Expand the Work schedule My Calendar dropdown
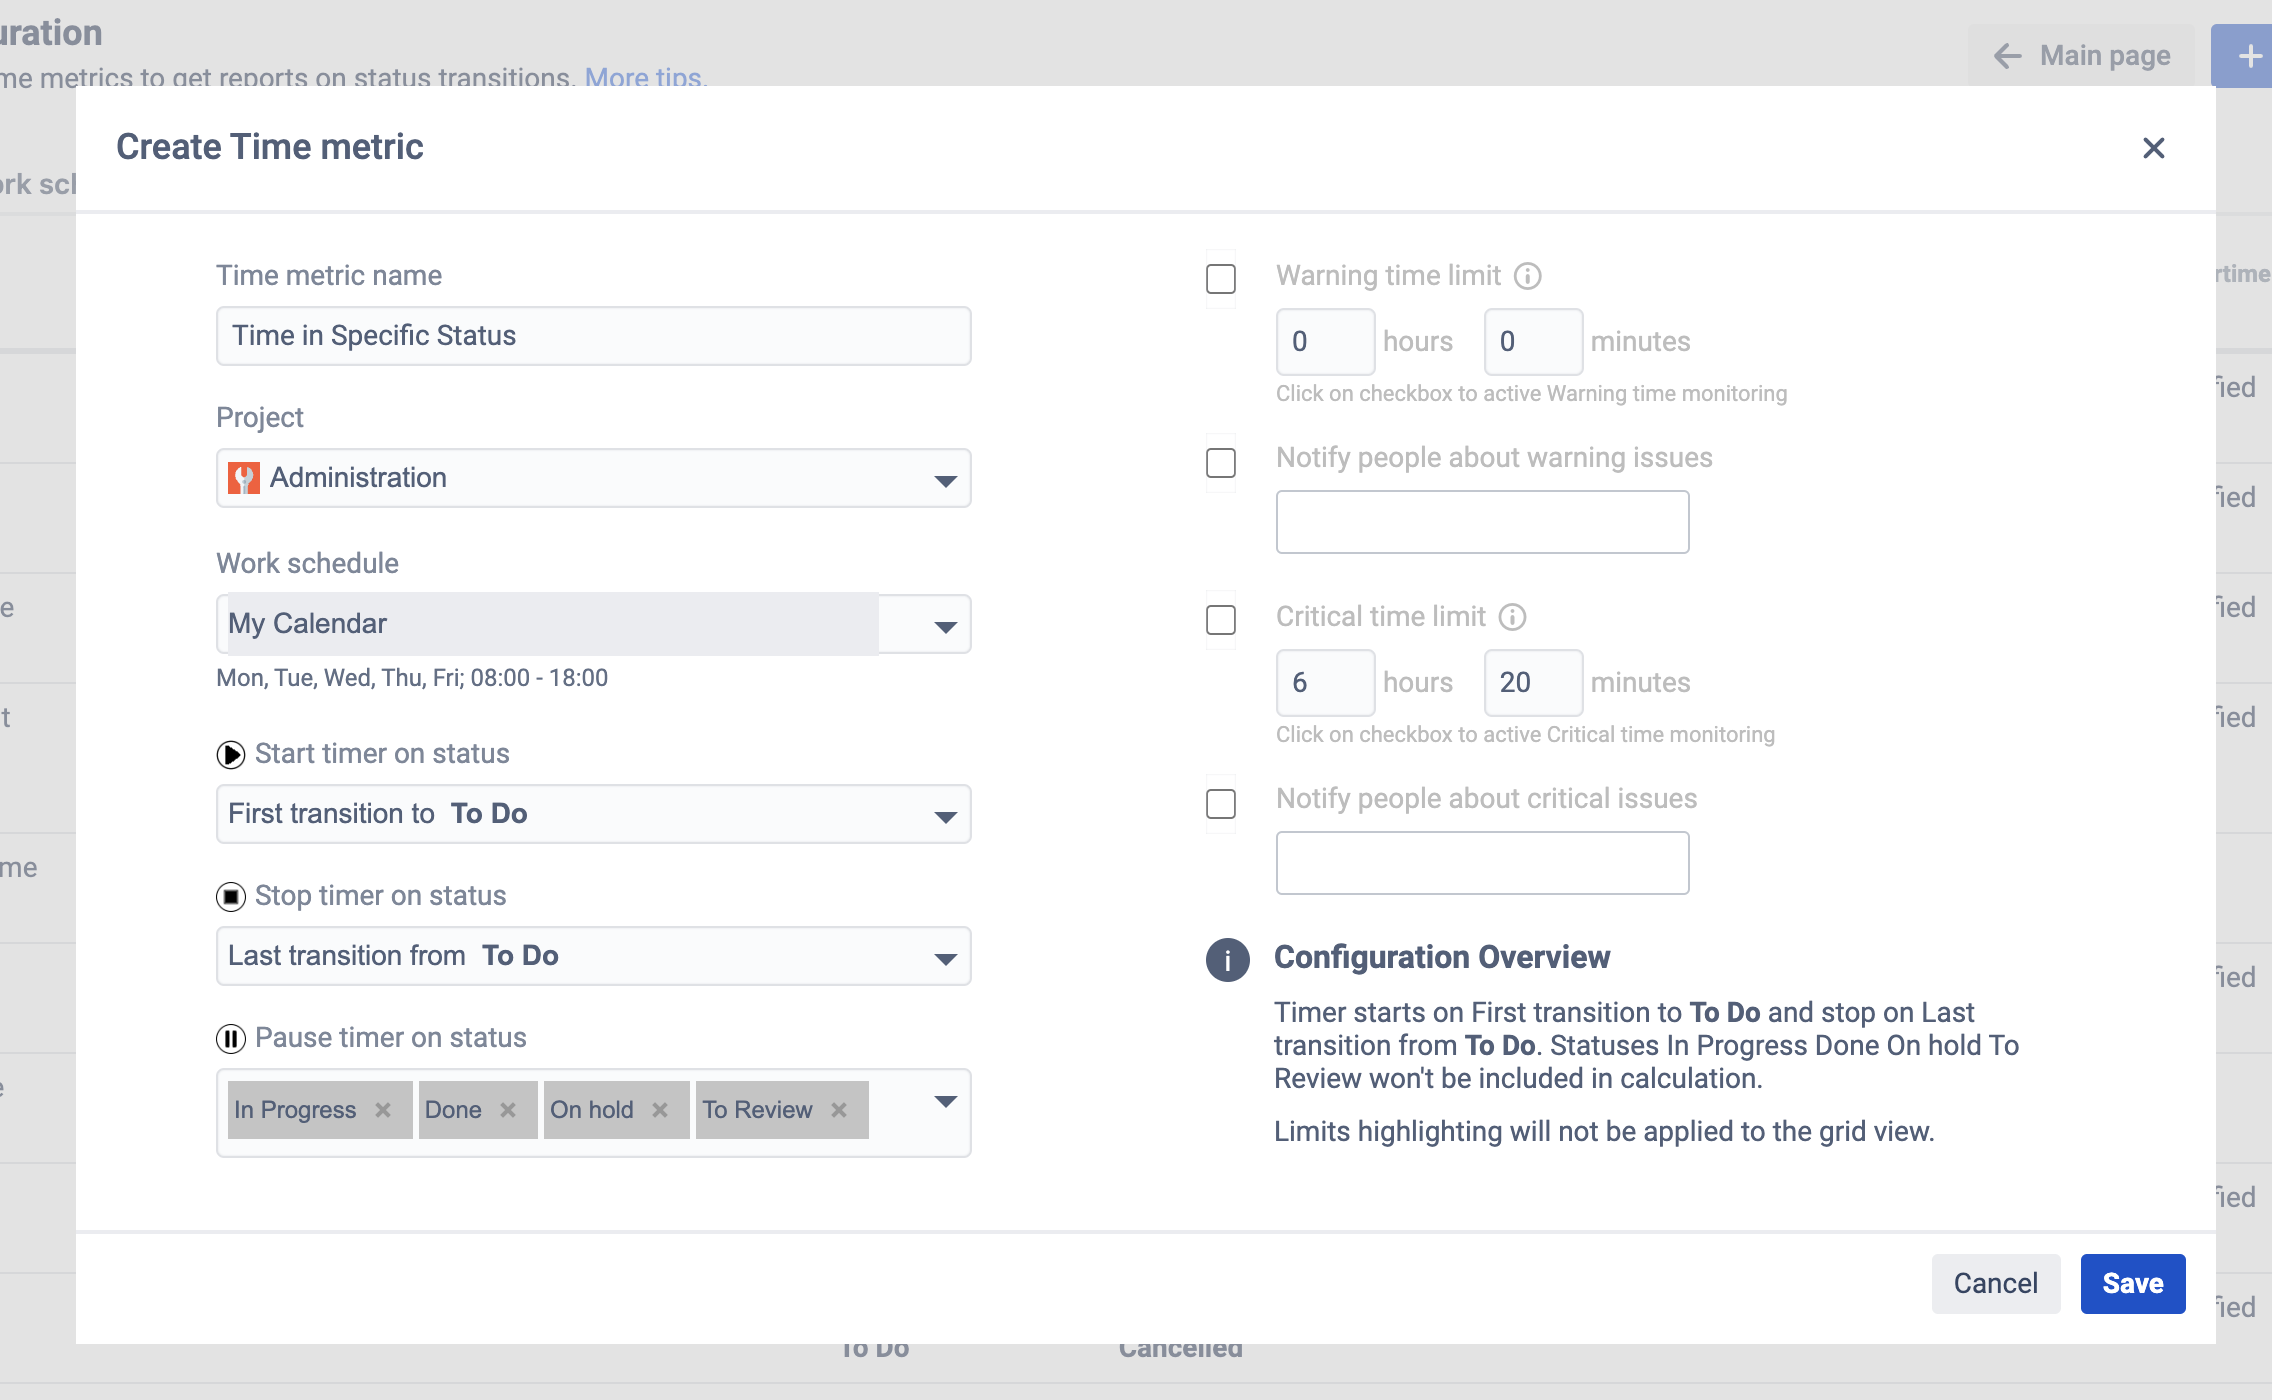The image size is (2272, 1400). click(x=593, y=625)
